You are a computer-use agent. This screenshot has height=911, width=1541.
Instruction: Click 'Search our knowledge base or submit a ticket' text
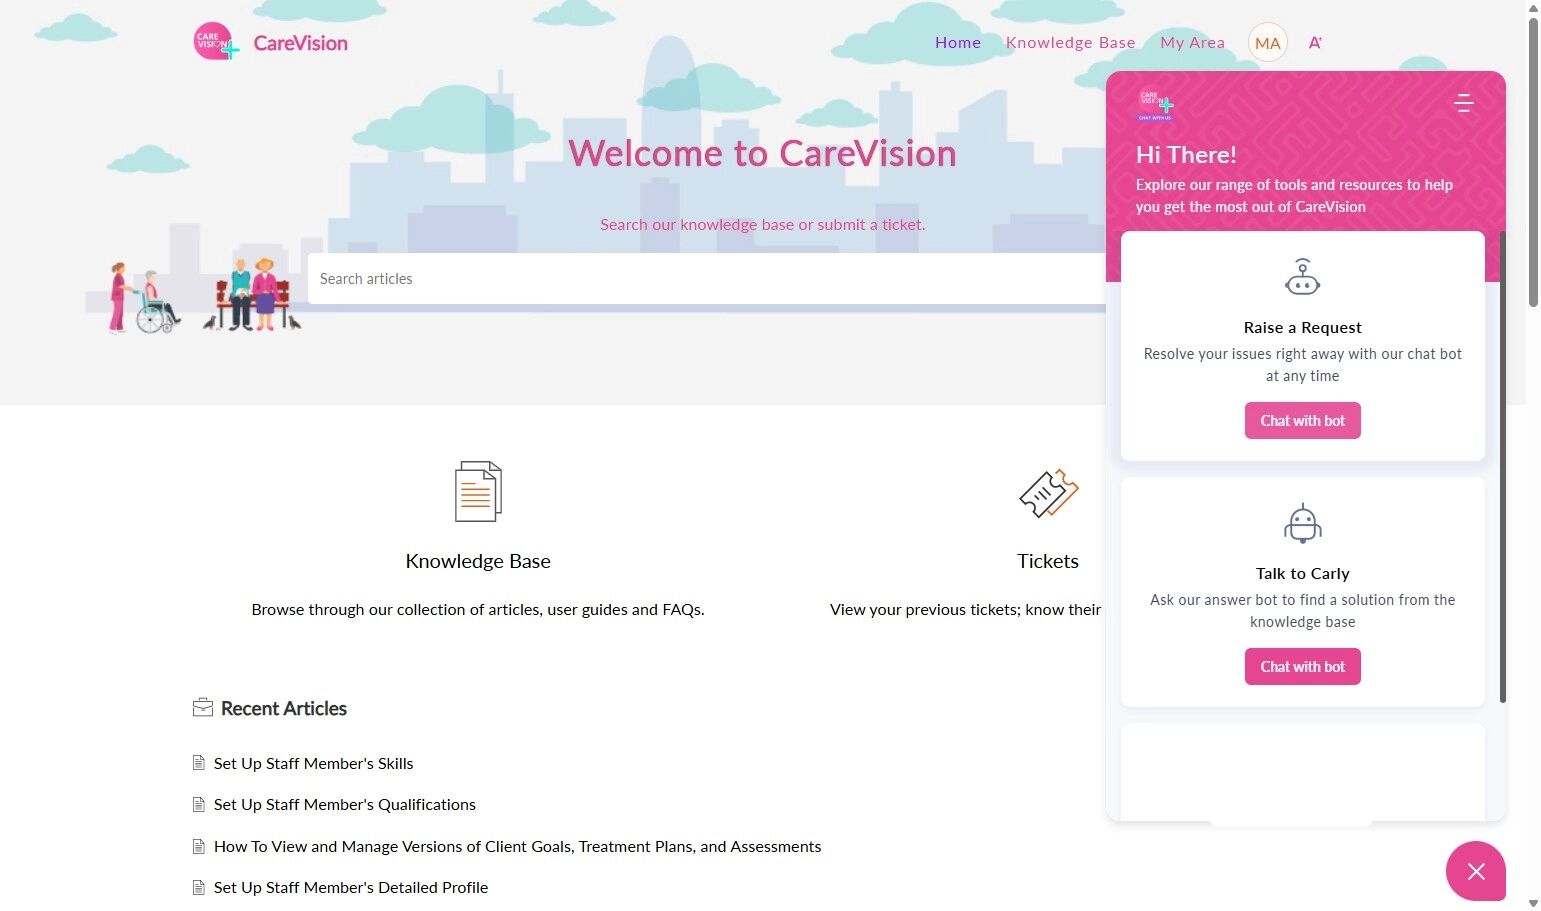point(762,224)
